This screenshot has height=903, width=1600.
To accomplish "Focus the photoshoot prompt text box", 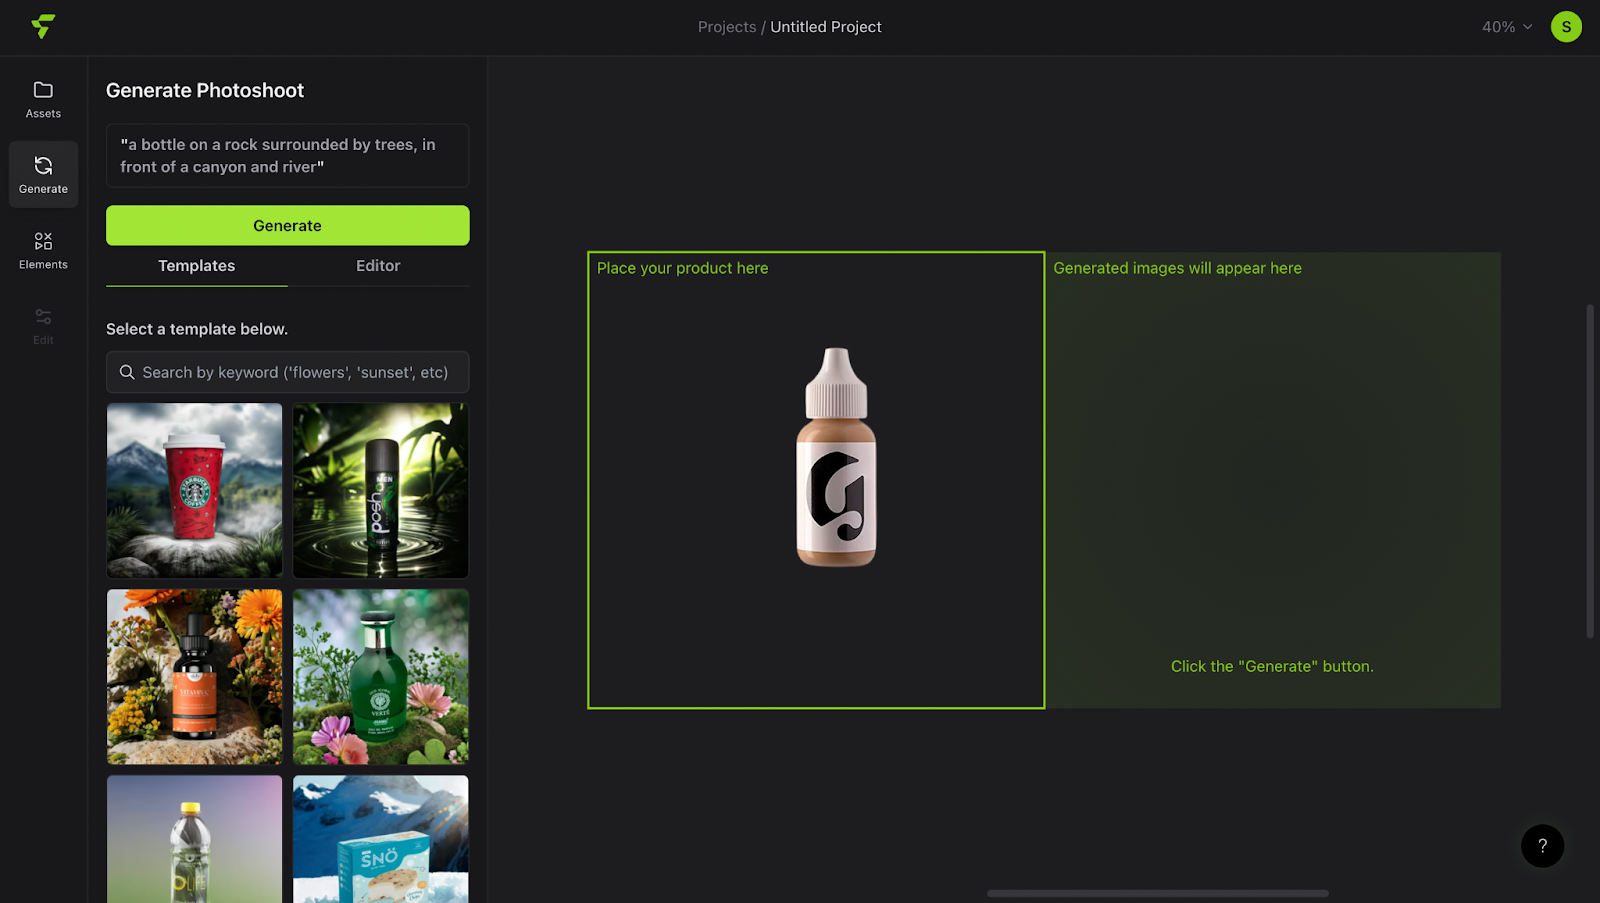I will [287, 156].
